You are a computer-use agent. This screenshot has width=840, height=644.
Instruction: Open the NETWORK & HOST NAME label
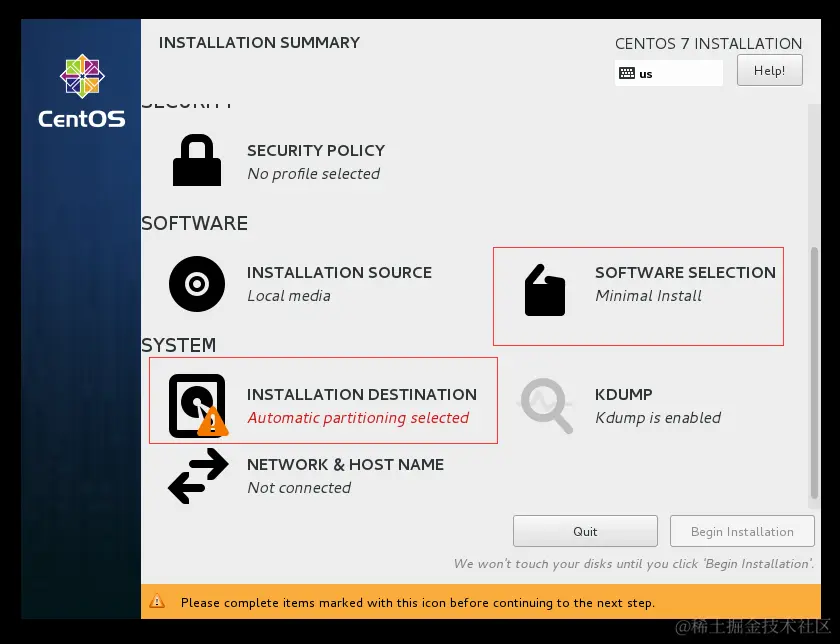point(346,465)
